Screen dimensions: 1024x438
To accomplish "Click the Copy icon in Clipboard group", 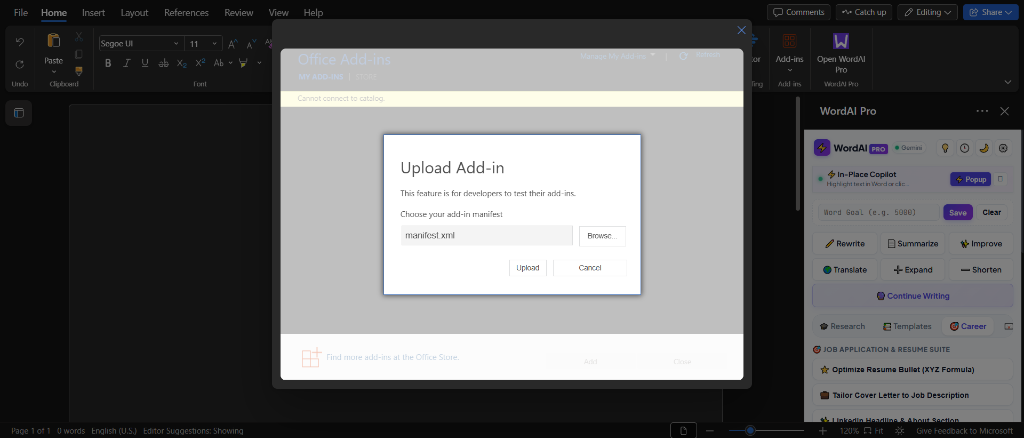I will point(79,54).
